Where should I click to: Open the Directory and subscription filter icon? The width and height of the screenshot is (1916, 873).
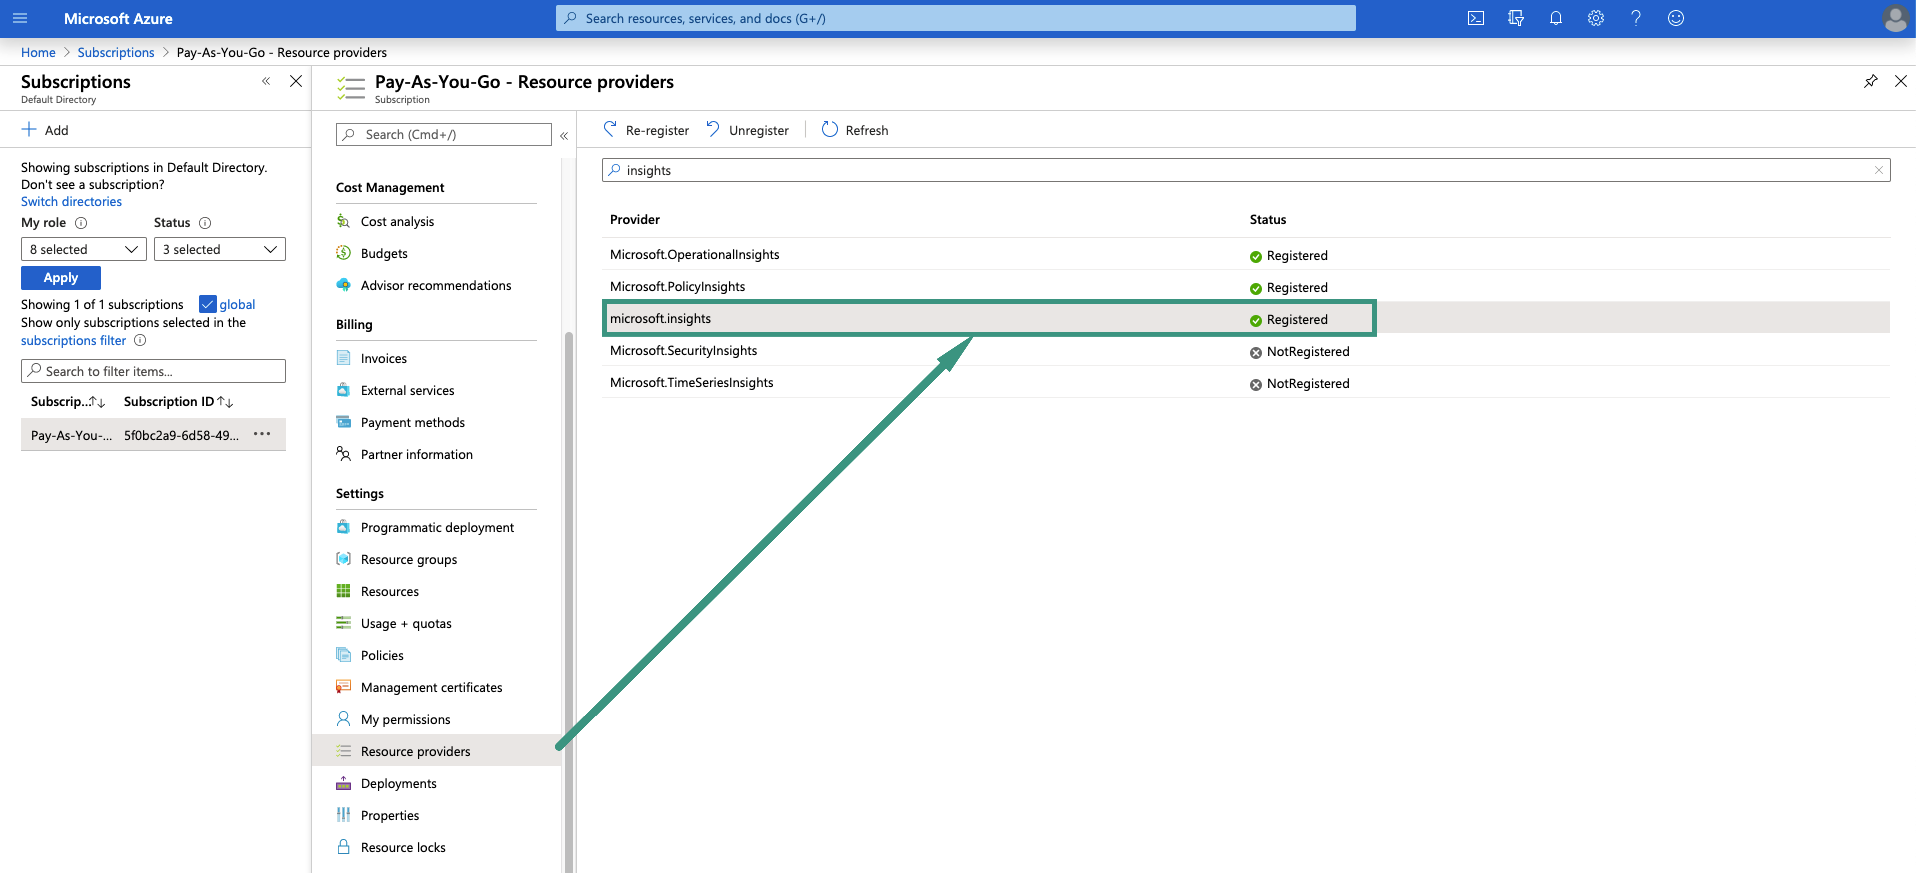pyautogui.click(x=1516, y=18)
